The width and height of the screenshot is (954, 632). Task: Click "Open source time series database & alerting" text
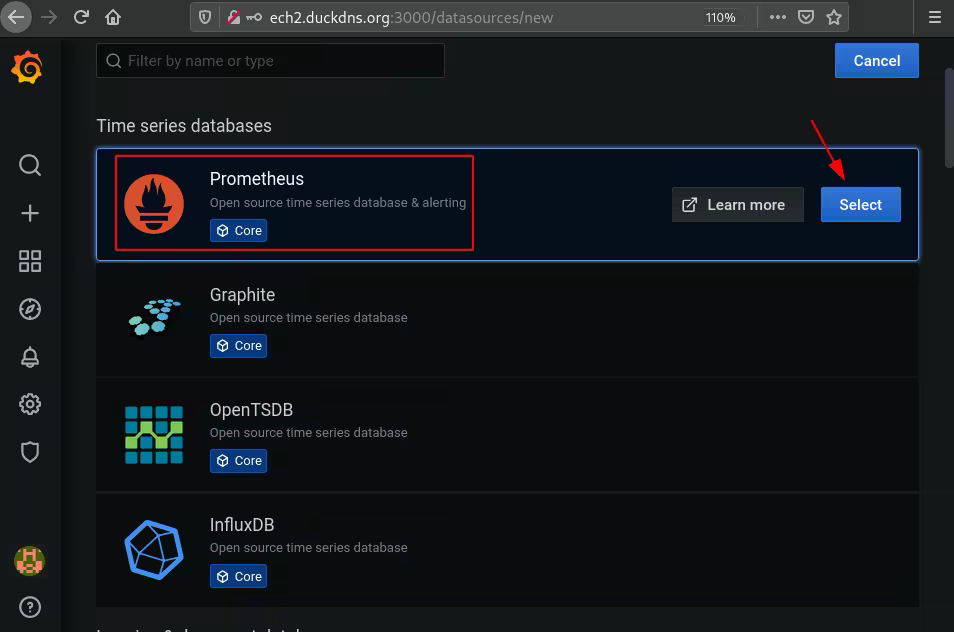point(338,203)
